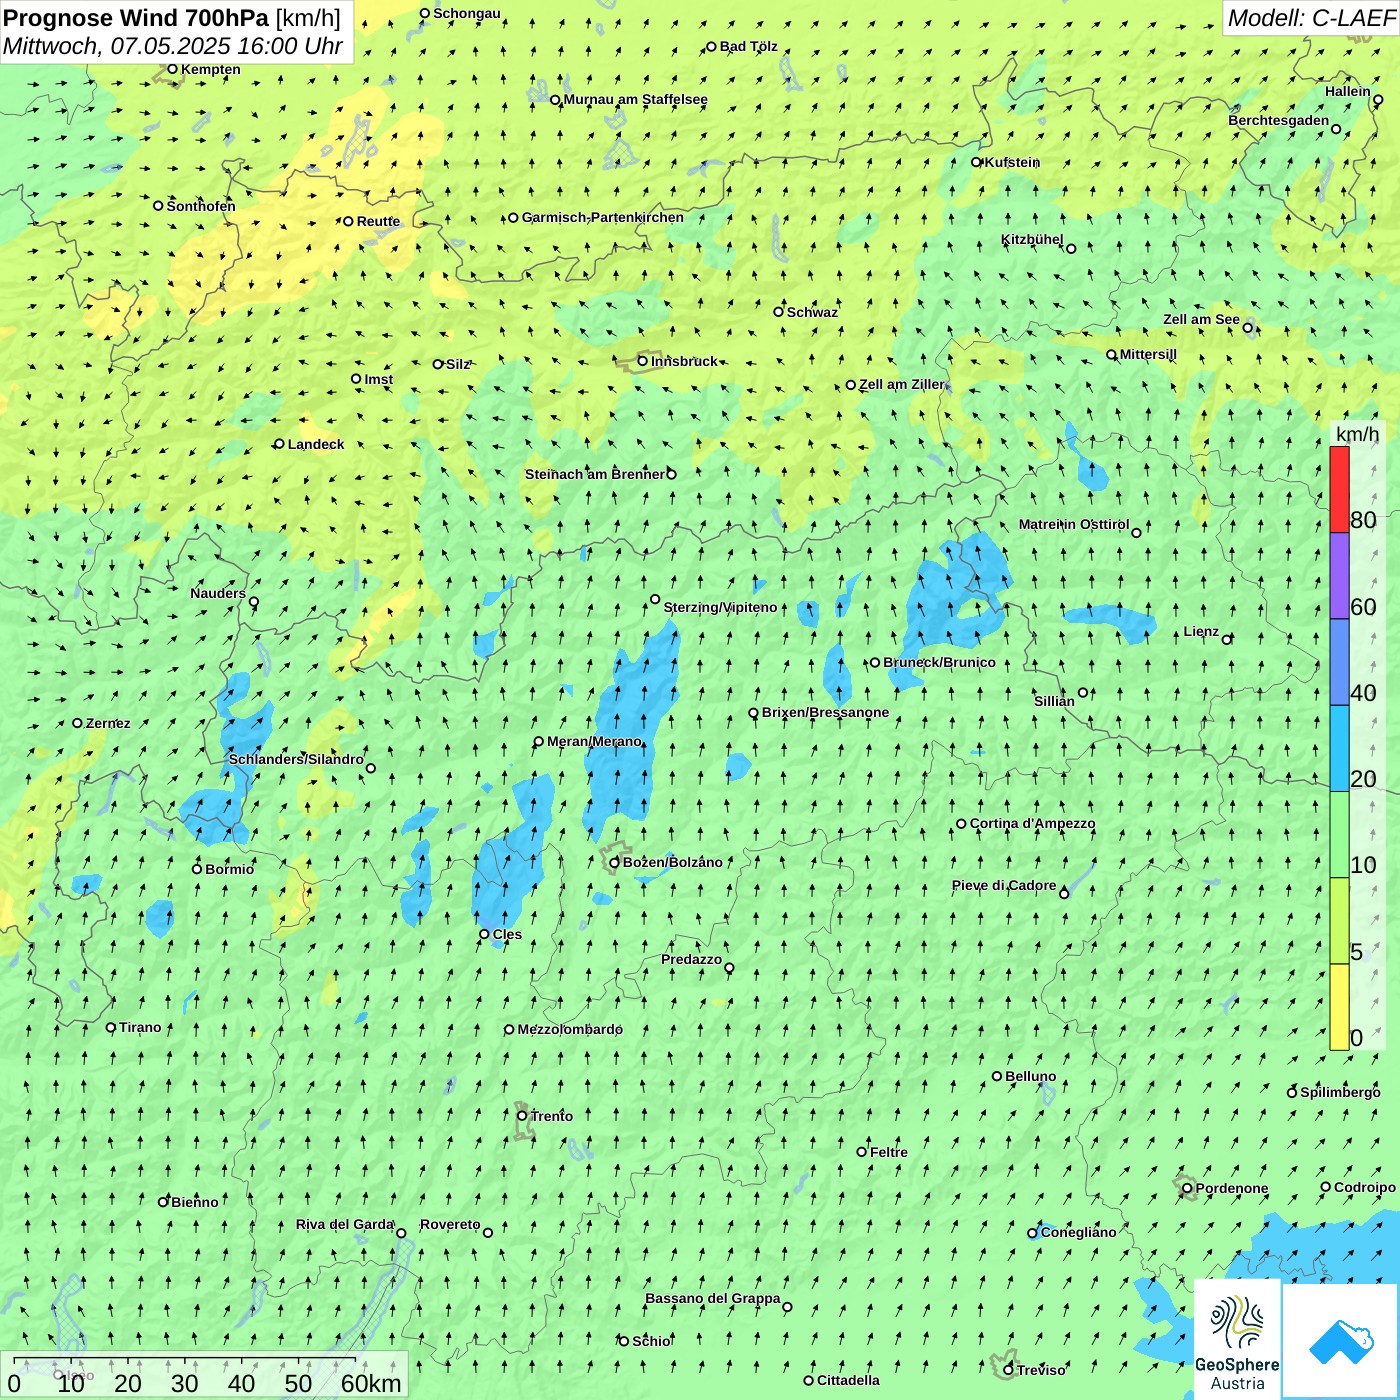Click the red 80 km/h legend swatch
Image resolution: width=1400 pixels, height=1400 pixels.
(1339, 489)
